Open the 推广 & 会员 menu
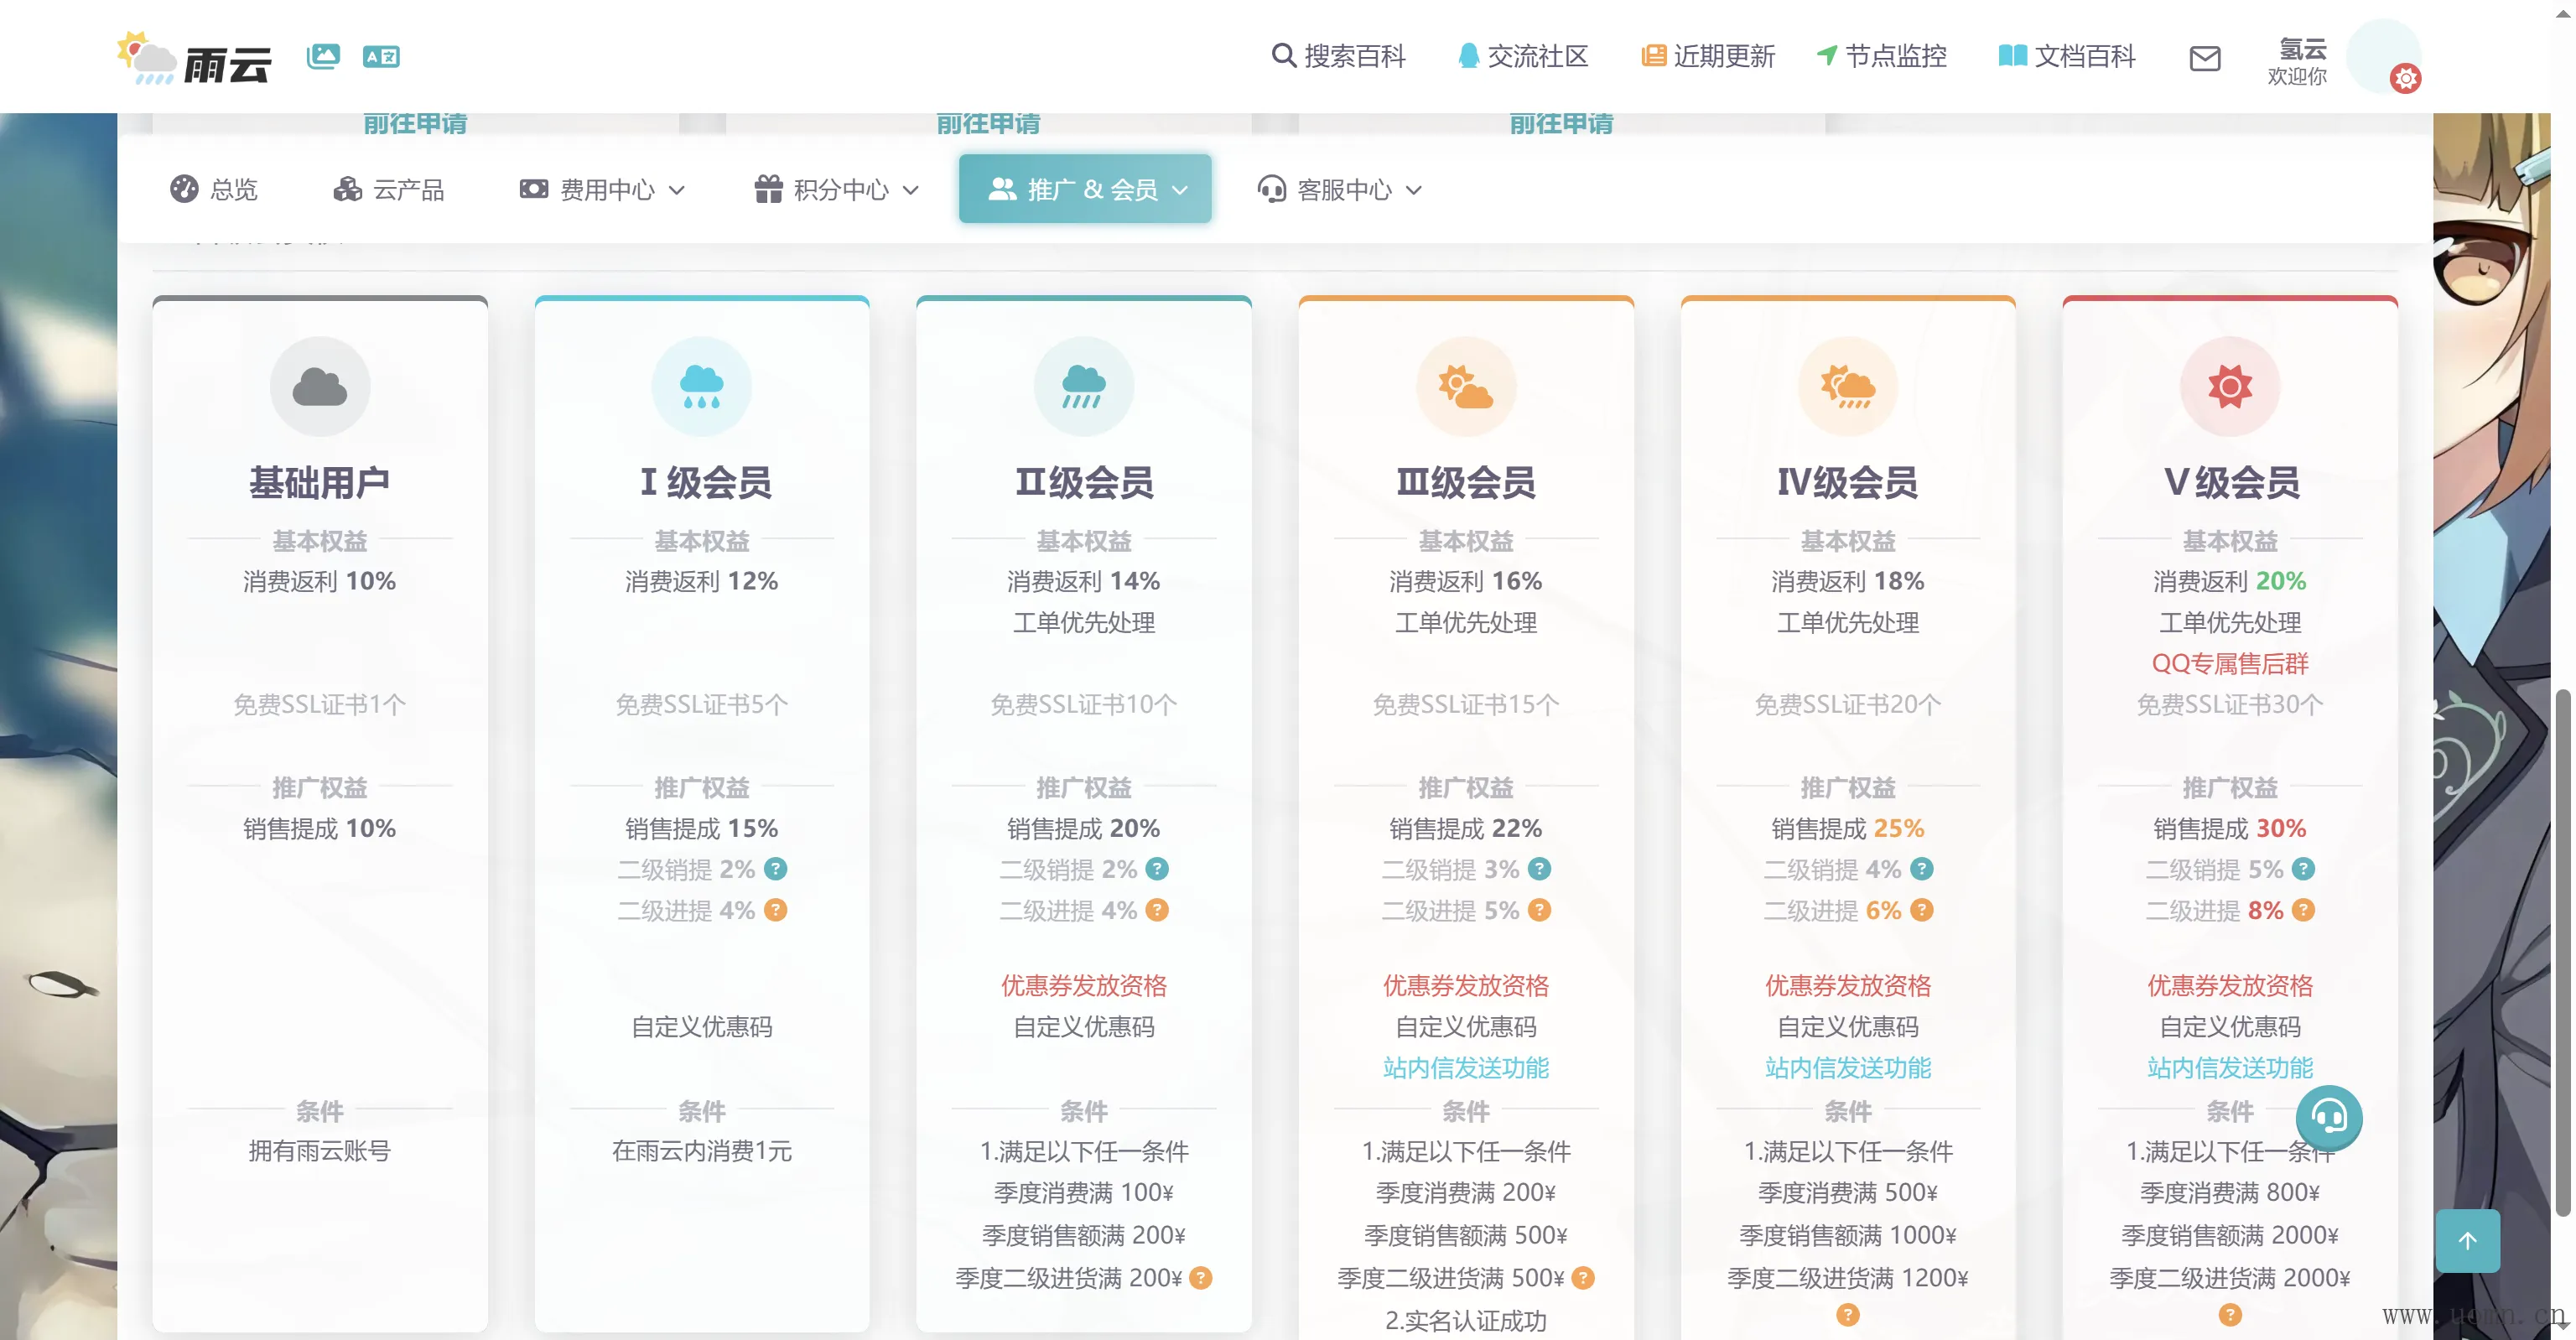 click(x=1085, y=189)
